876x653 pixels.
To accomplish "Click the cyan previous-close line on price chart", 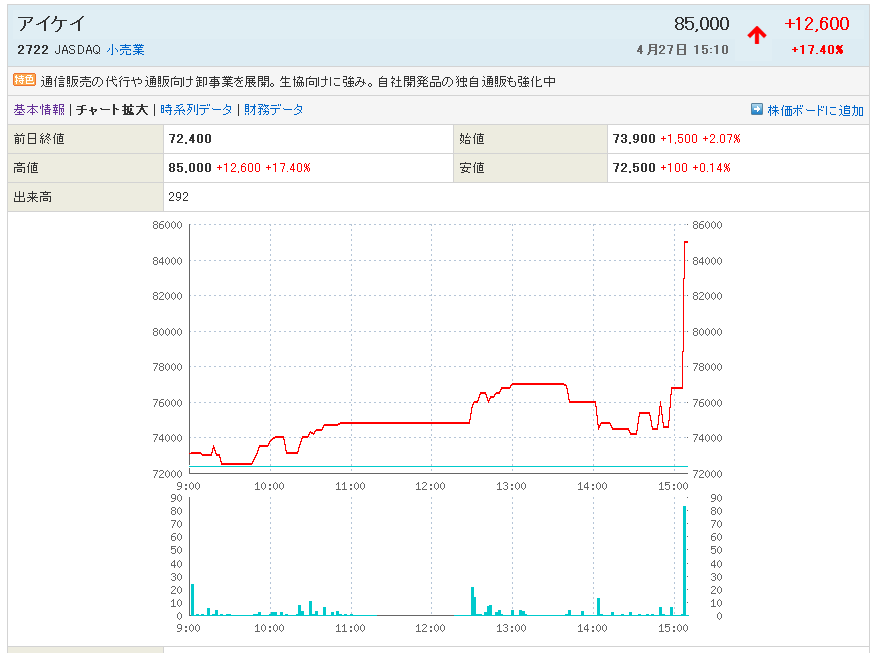I will (x=430, y=466).
